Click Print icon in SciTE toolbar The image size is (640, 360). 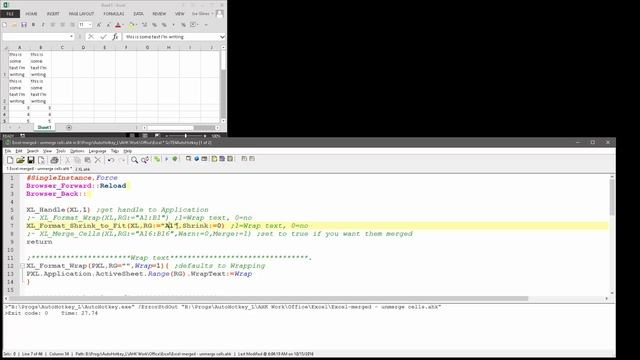pyautogui.click(x=54, y=160)
